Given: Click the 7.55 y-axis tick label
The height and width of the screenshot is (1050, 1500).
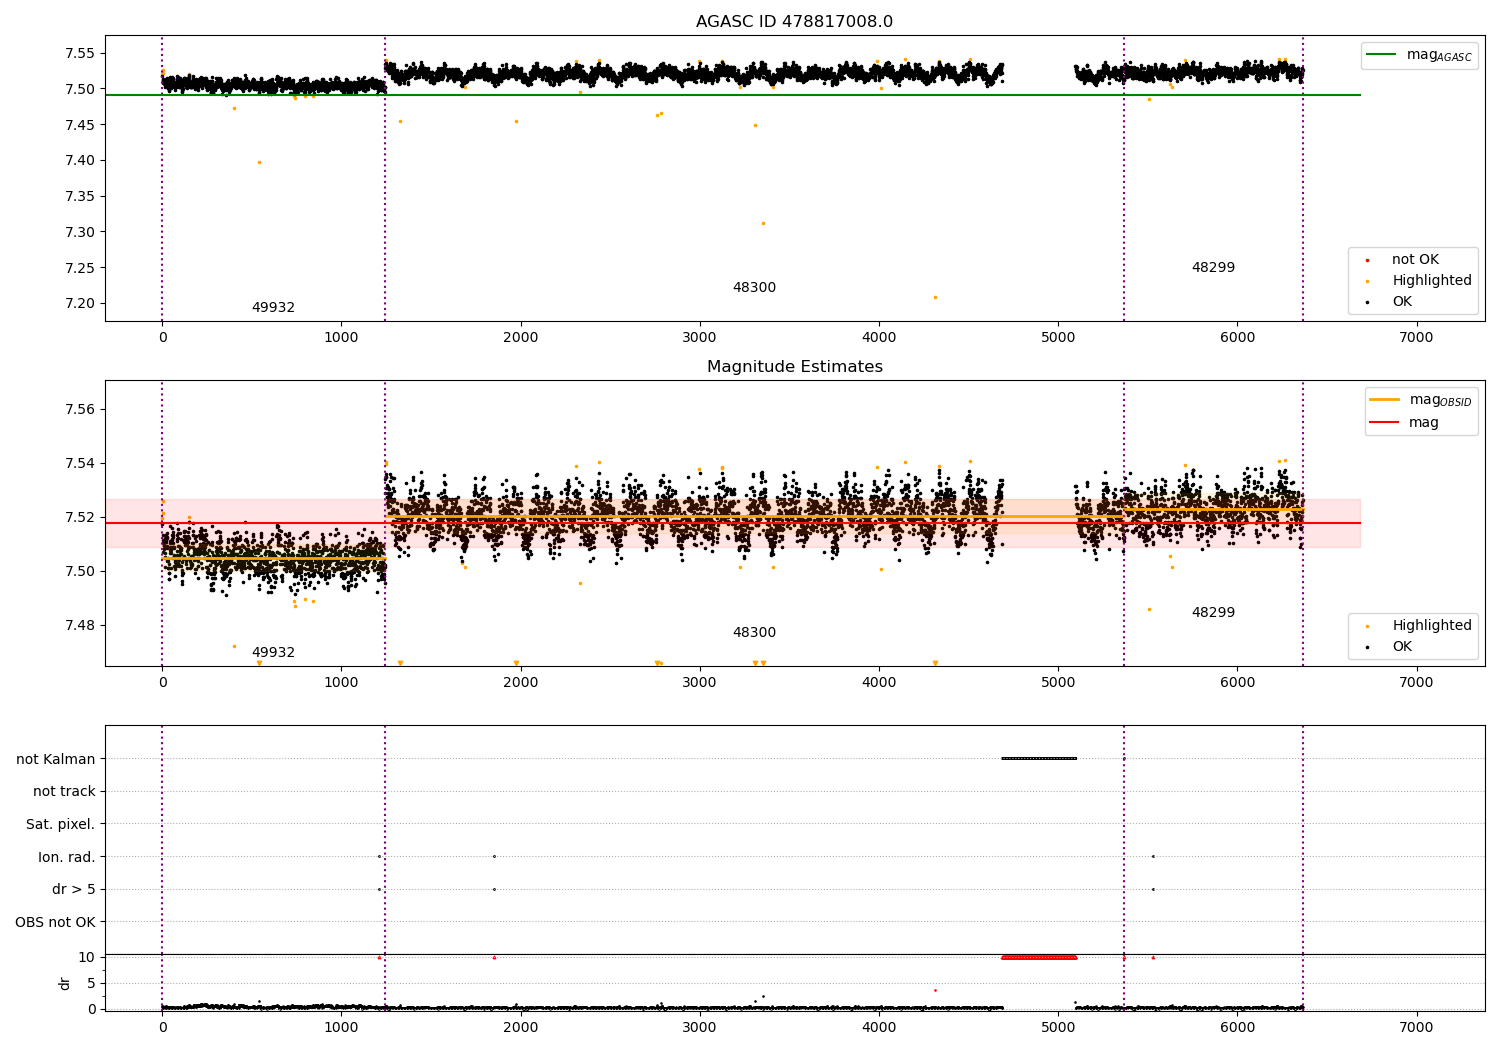Looking at the screenshot, I should click(79, 53).
